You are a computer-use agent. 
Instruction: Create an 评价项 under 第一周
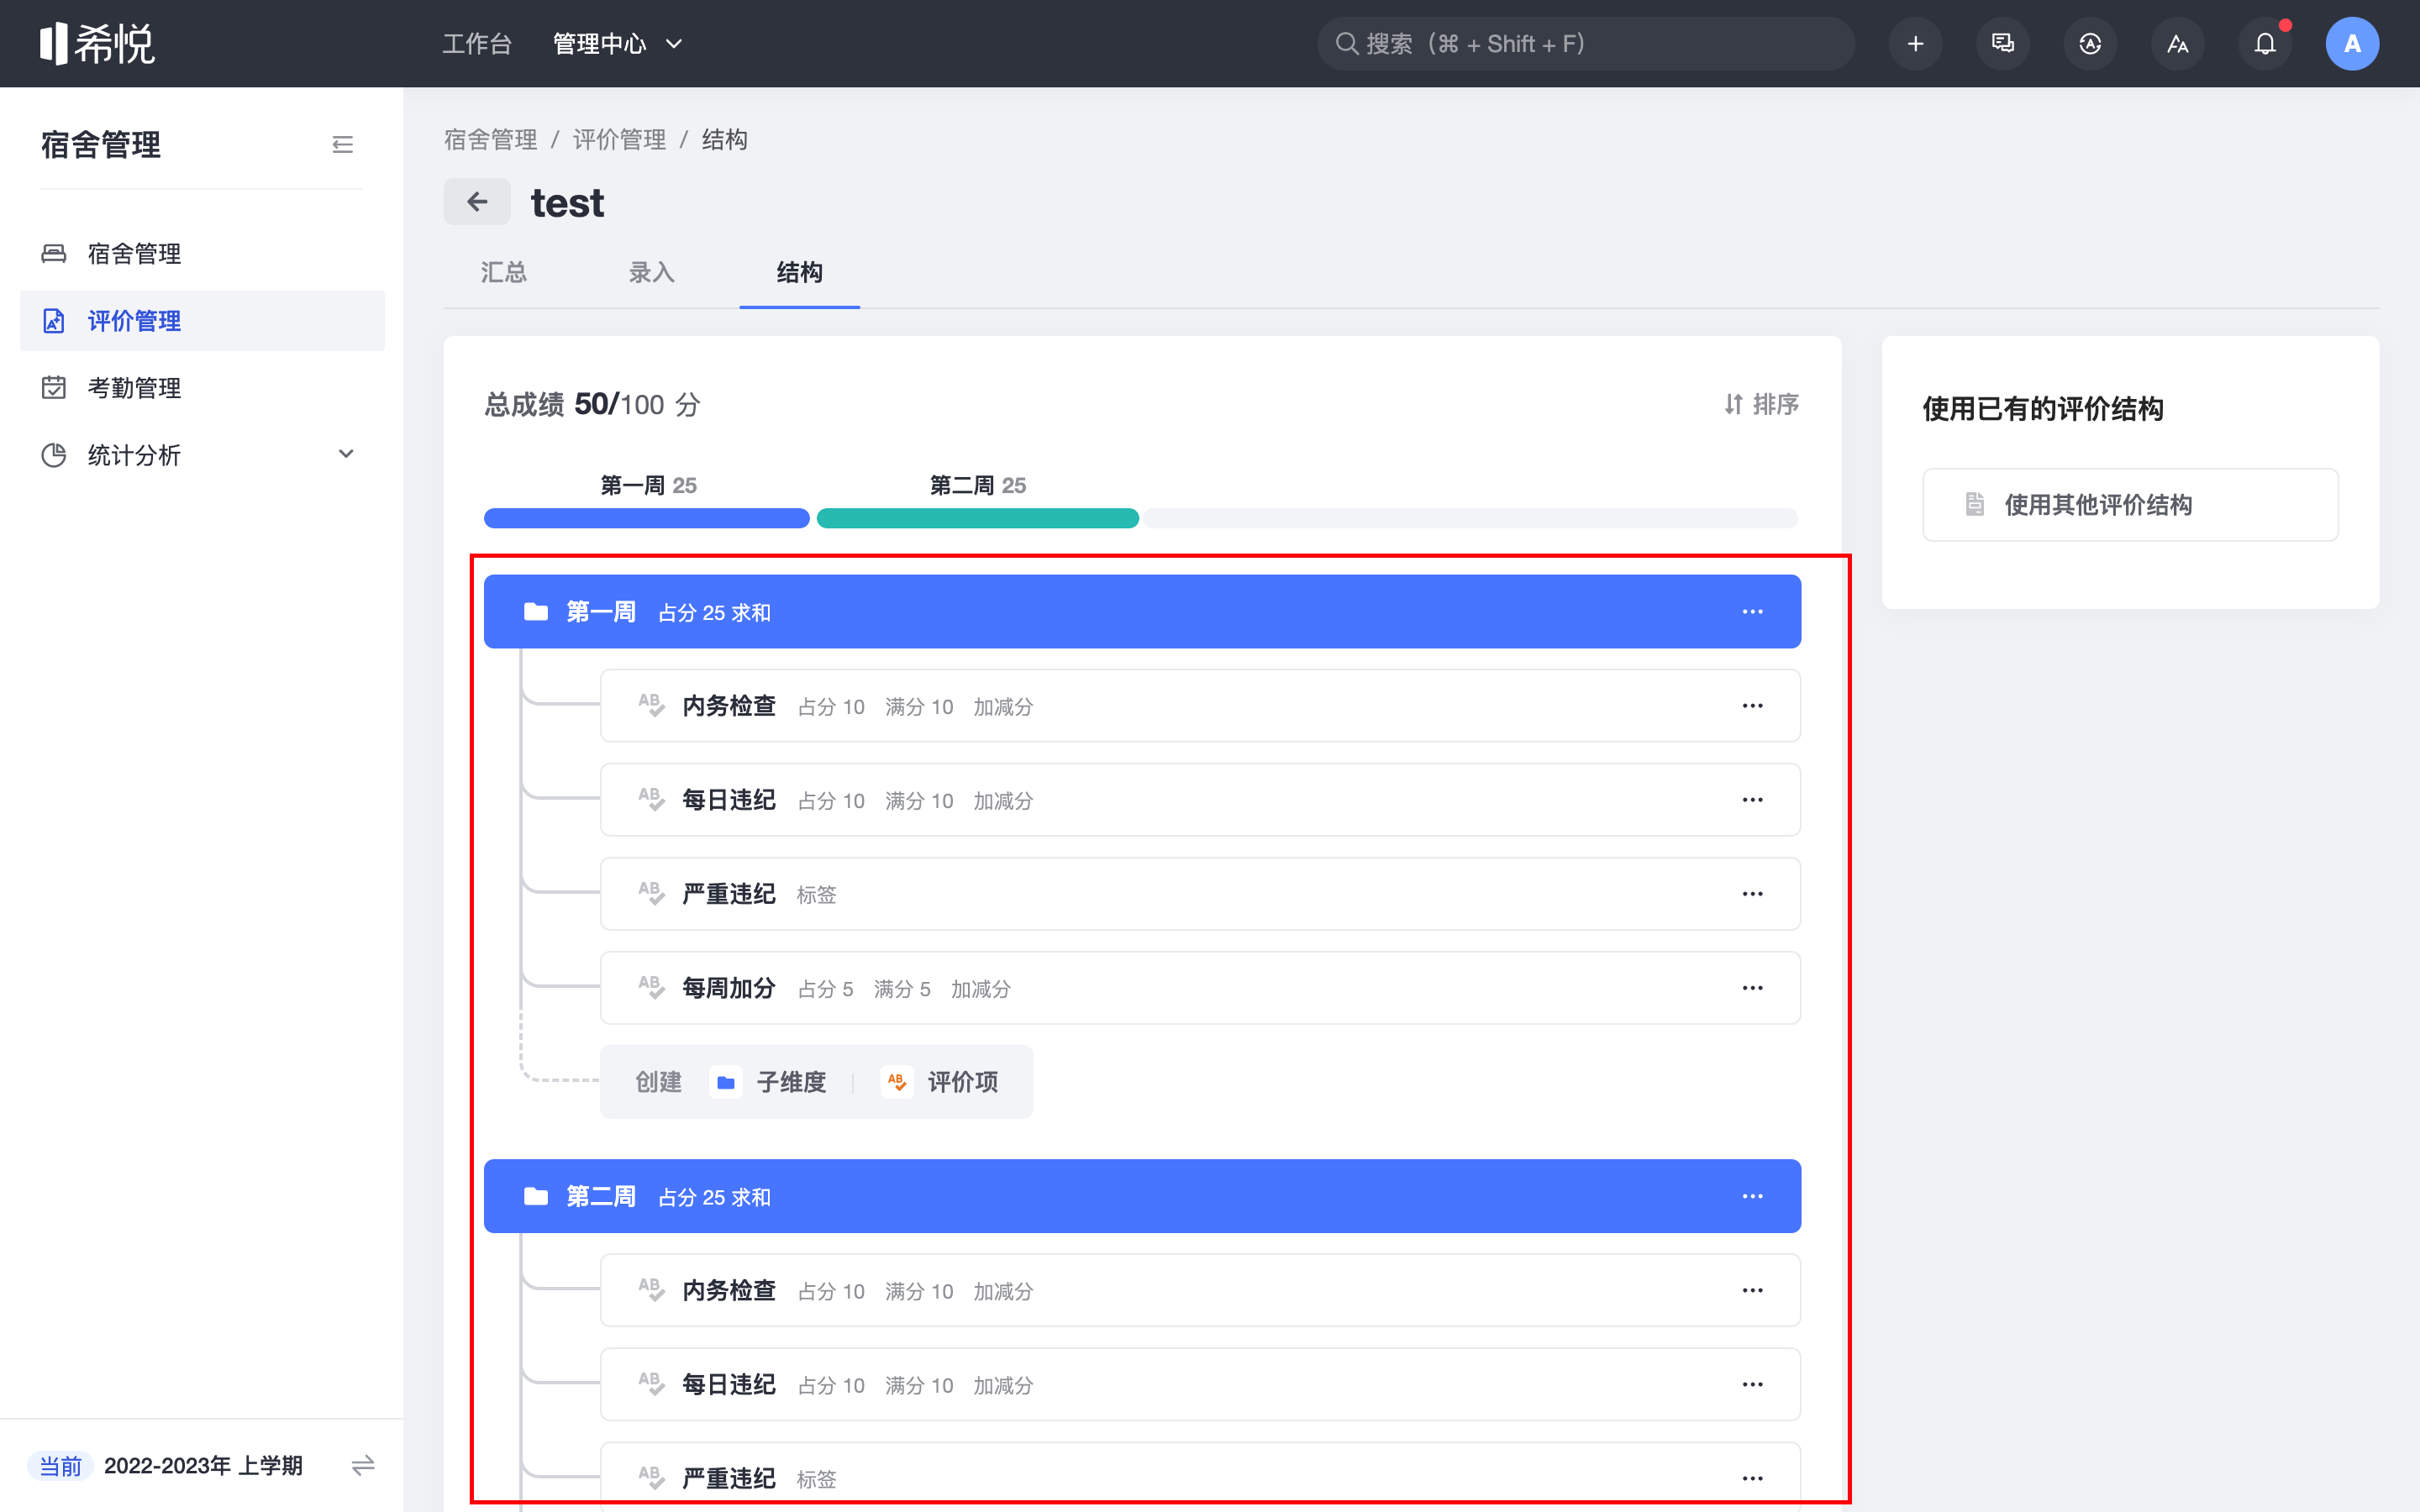pos(940,1082)
